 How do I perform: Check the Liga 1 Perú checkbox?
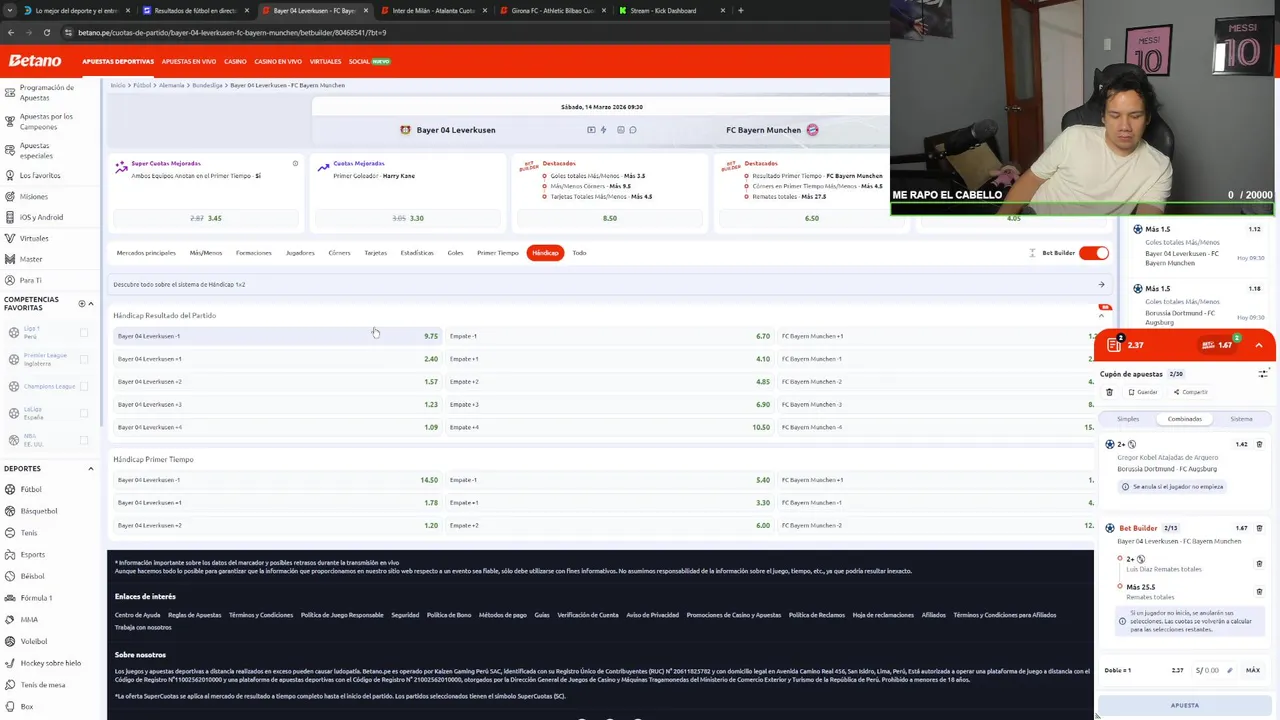click(x=84, y=333)
